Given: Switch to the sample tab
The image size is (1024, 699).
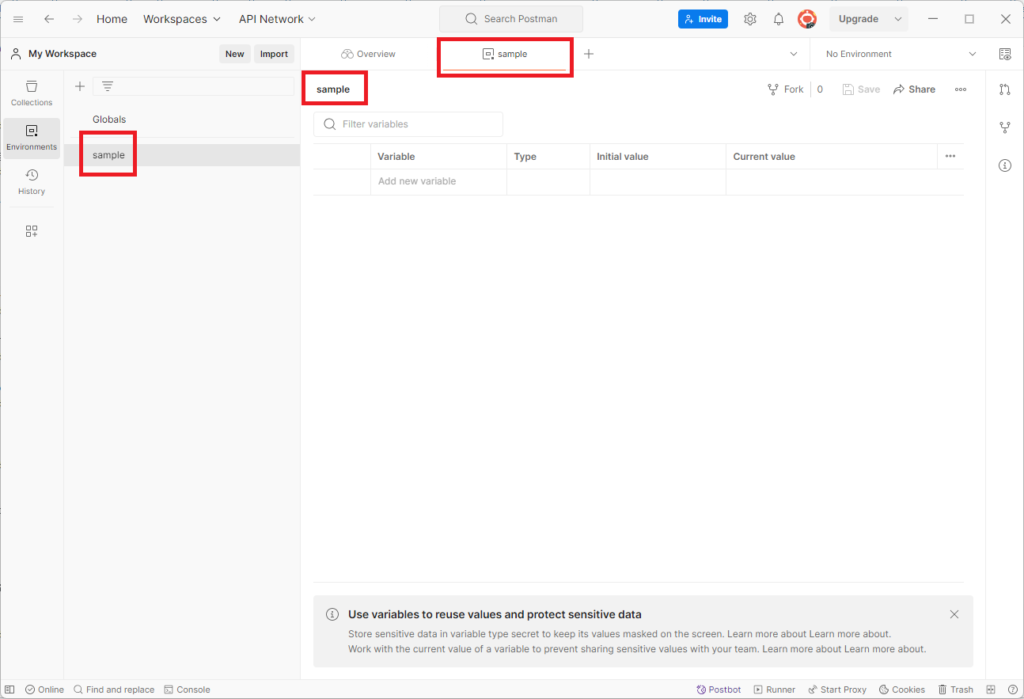Looking at the screenshot, I should coord(504,54).
